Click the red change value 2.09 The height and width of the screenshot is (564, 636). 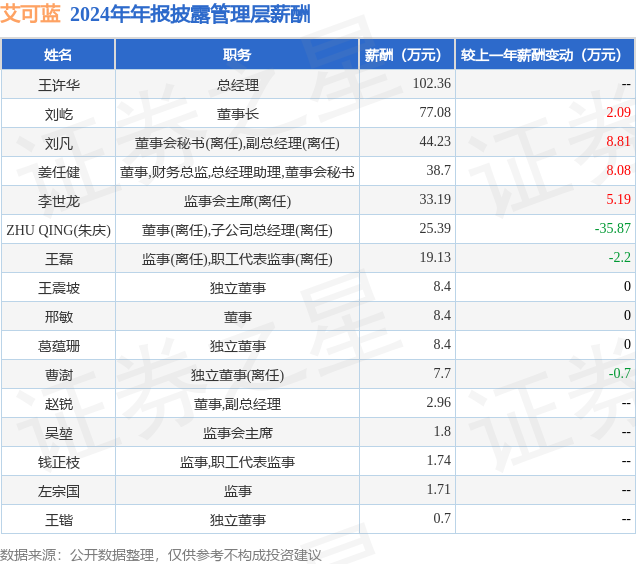tap(619, 112)
